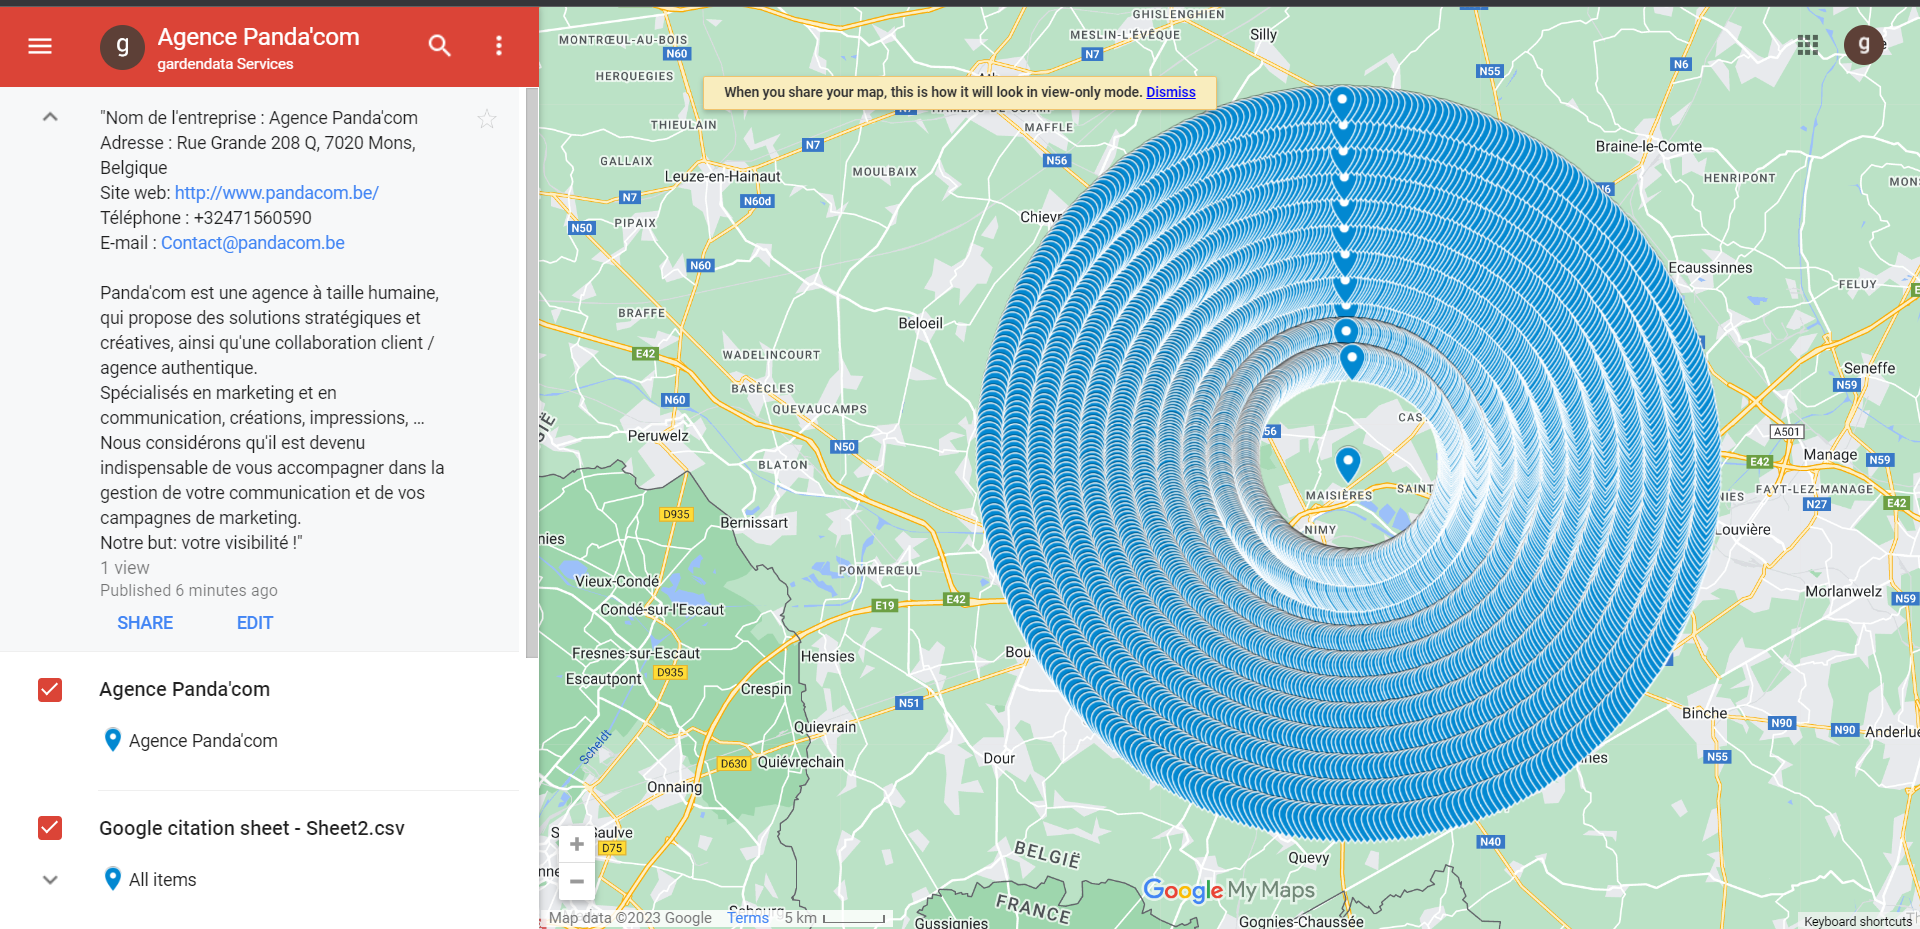Click the search magnifier icon
The height and width of the screenshot is (929, 1920).
click(440, 46)
